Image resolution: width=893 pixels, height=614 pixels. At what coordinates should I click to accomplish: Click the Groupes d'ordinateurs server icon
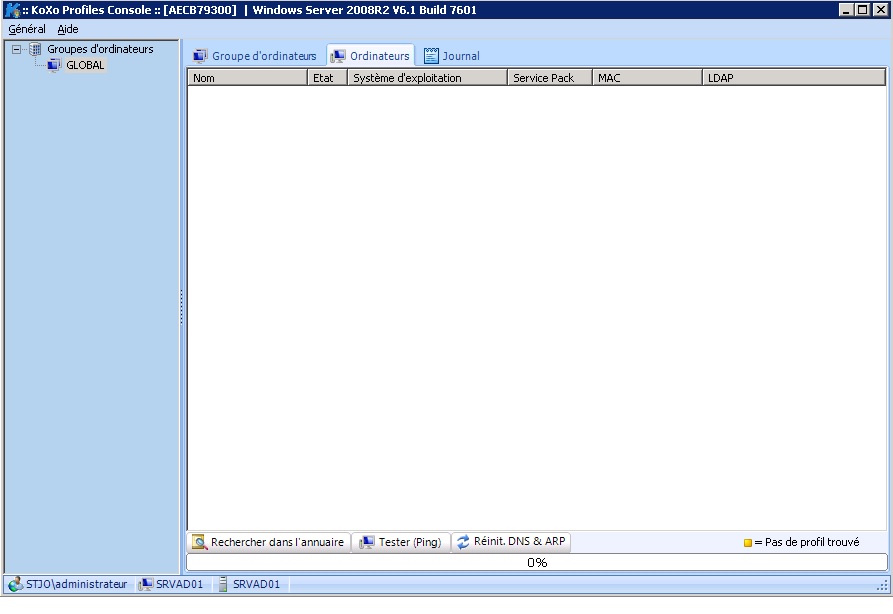click(x=35, y=49)
